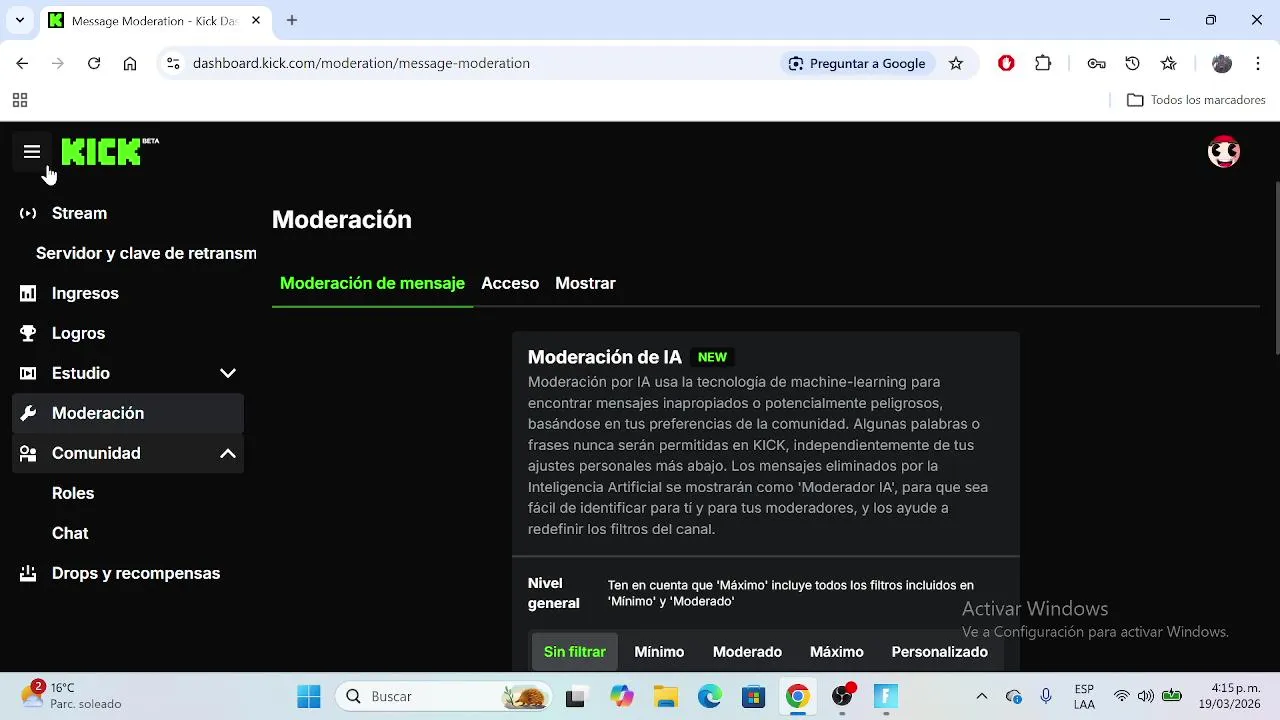Collapse the Comunidad section chevron

click(228, 453)
